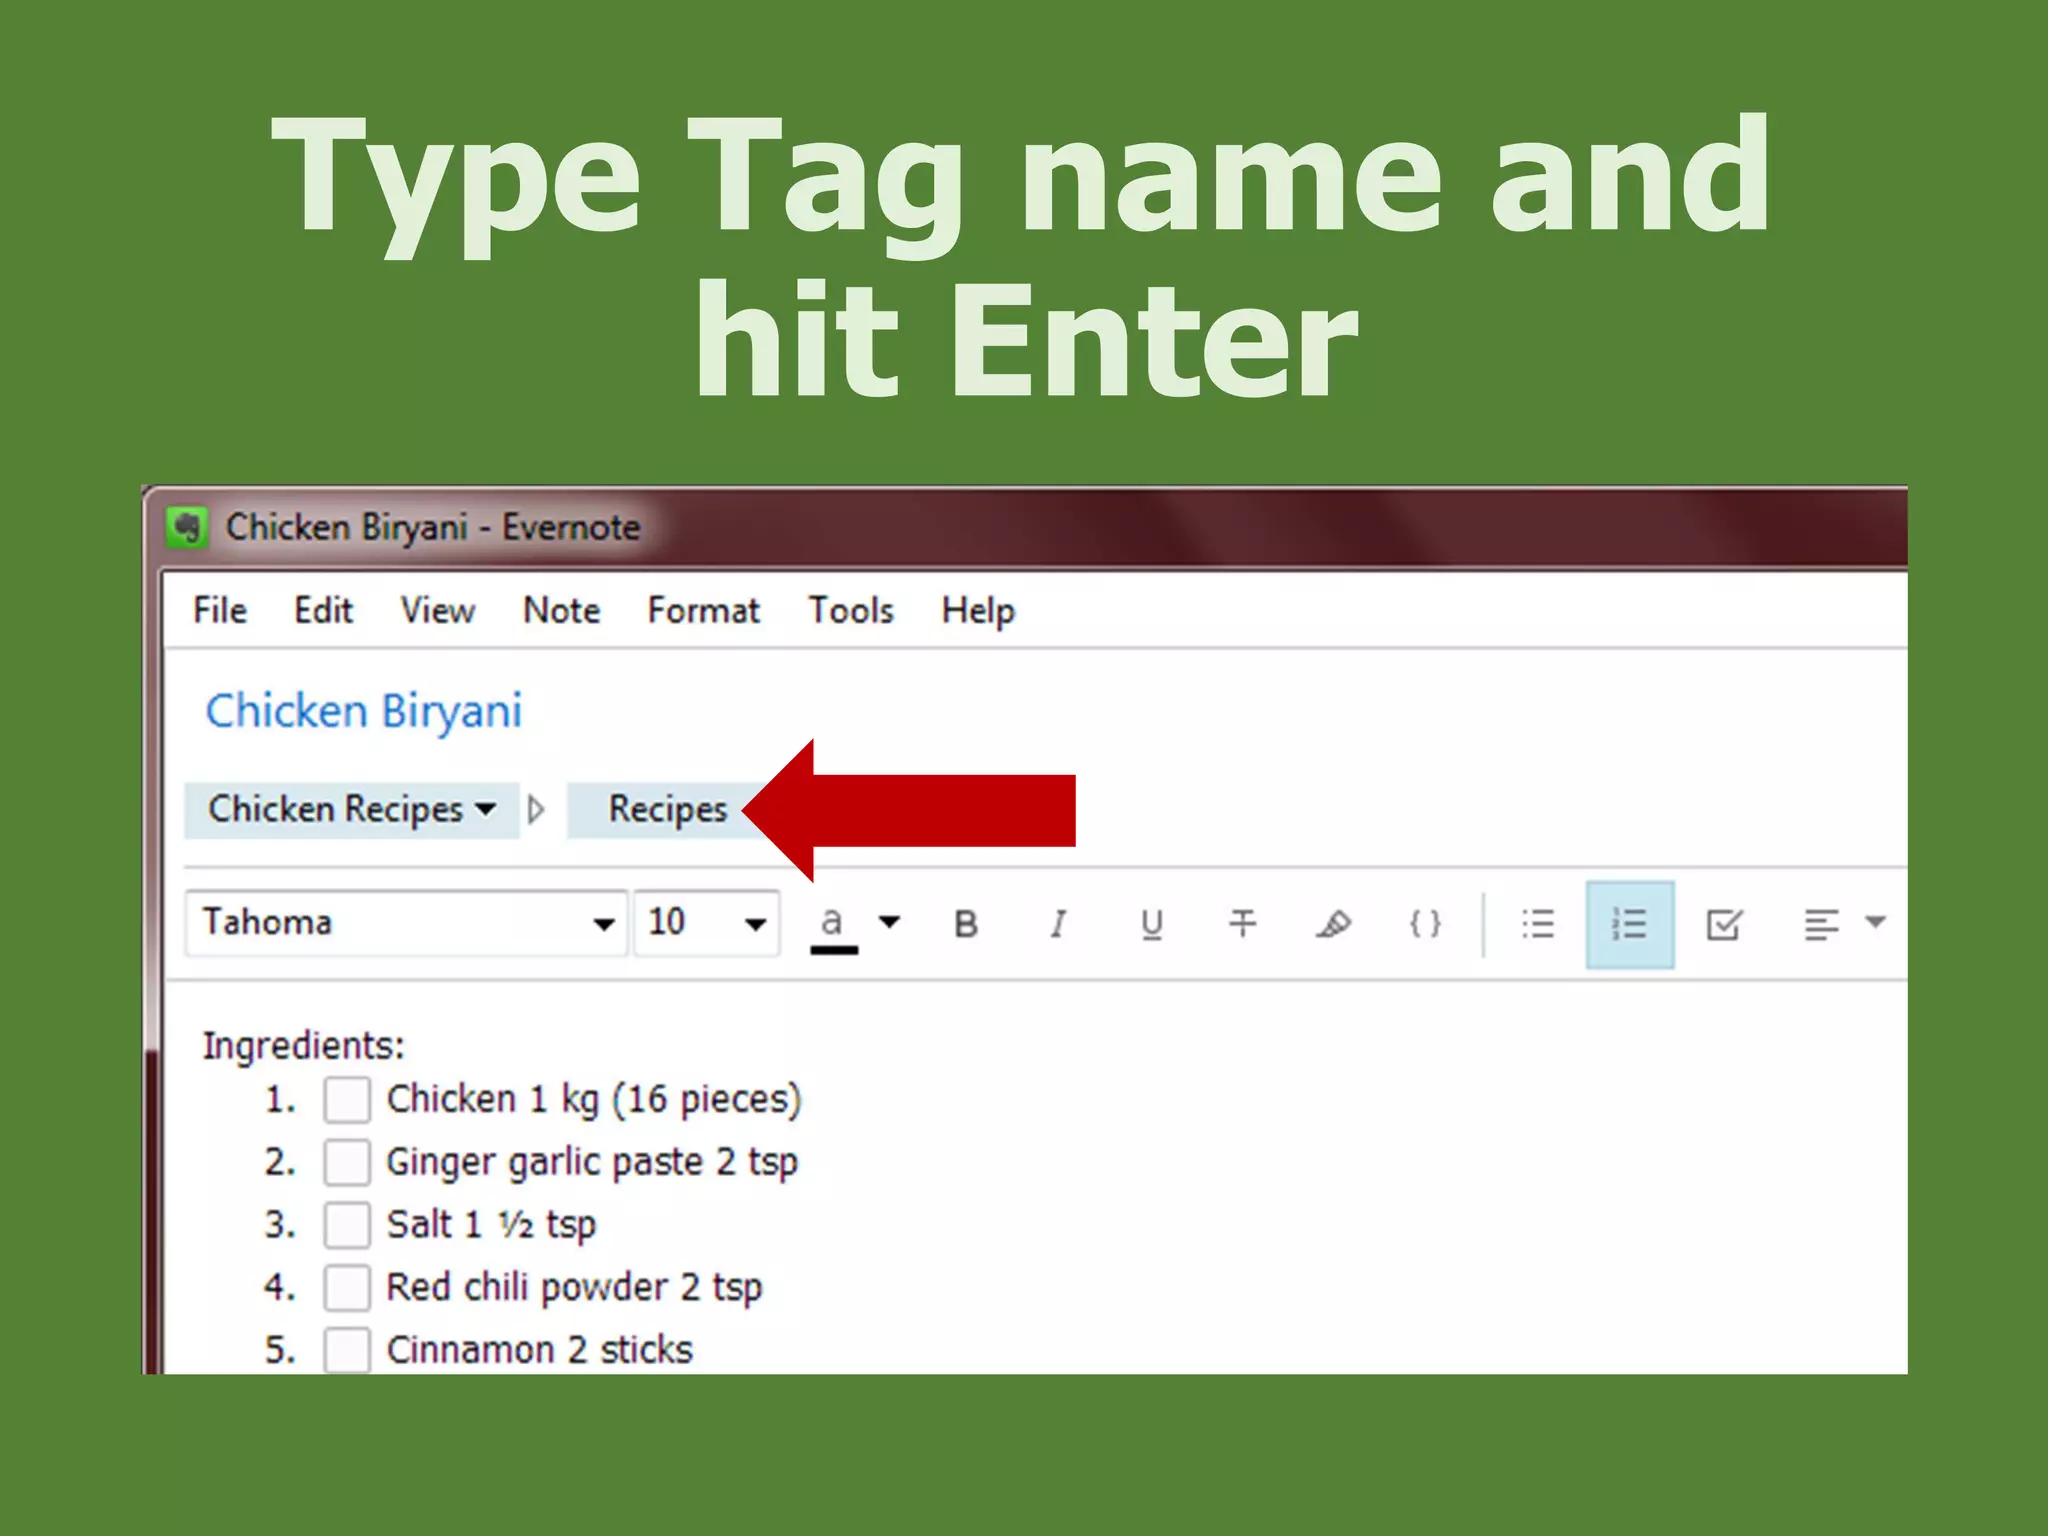
Task: Click the Ingredients: heading text
Action: click(x=304, y=1046)
